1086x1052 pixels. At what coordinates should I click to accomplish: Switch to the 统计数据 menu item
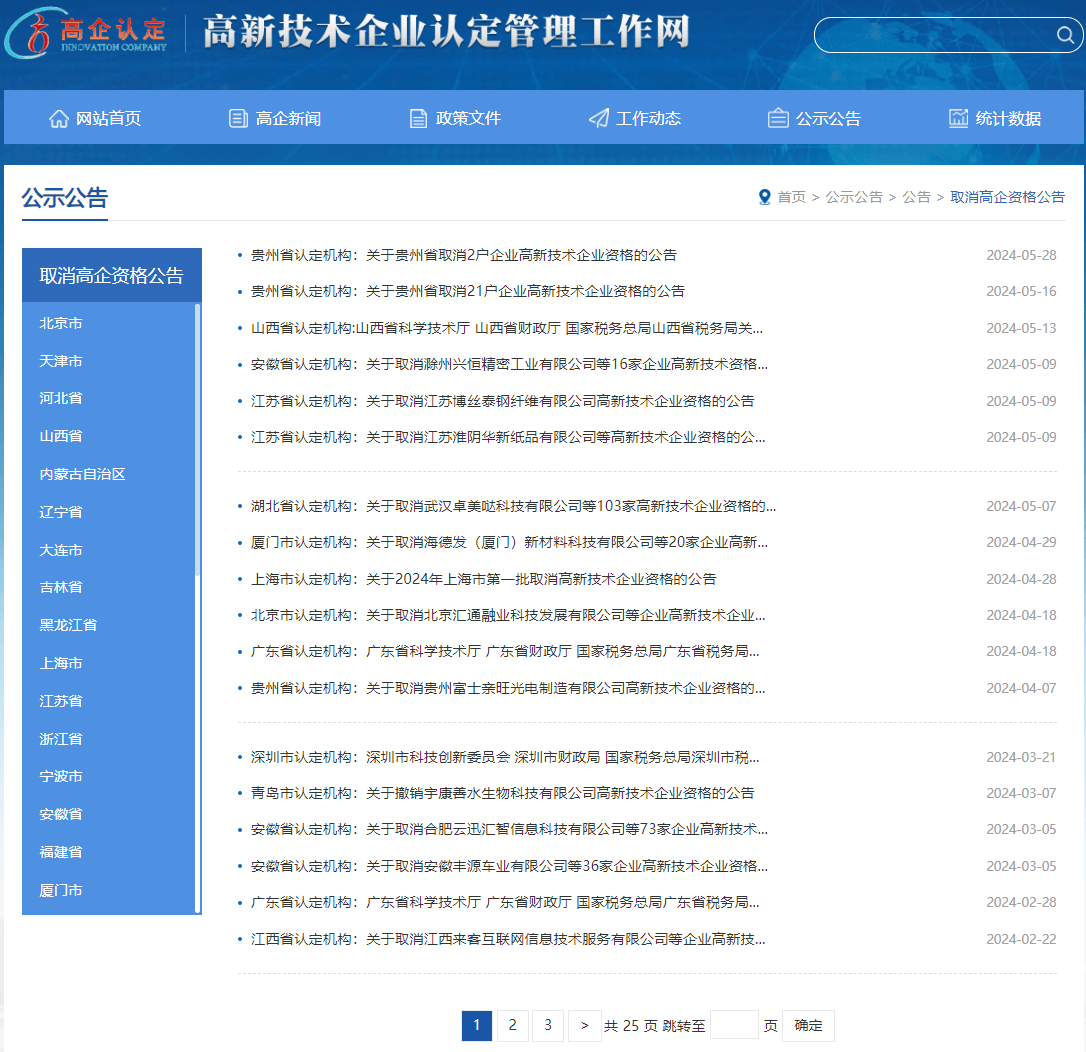click(1006, 117)
